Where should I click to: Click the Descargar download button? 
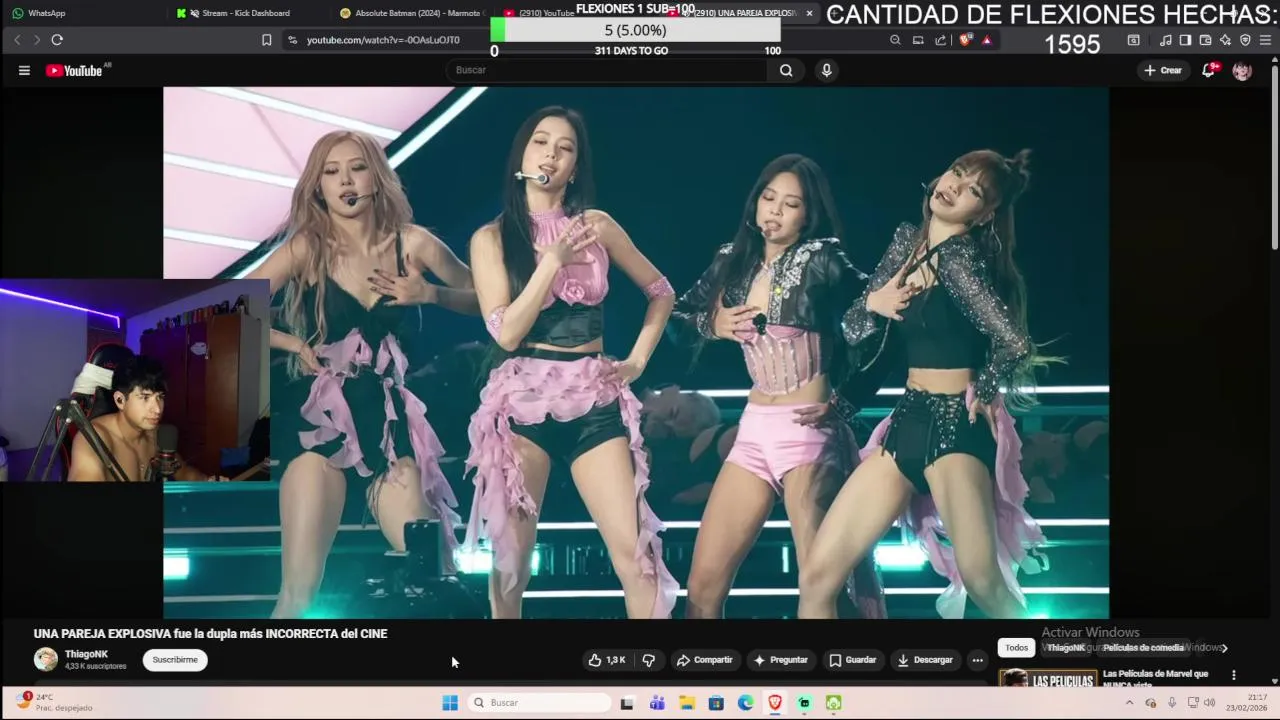tap(925, 660)
